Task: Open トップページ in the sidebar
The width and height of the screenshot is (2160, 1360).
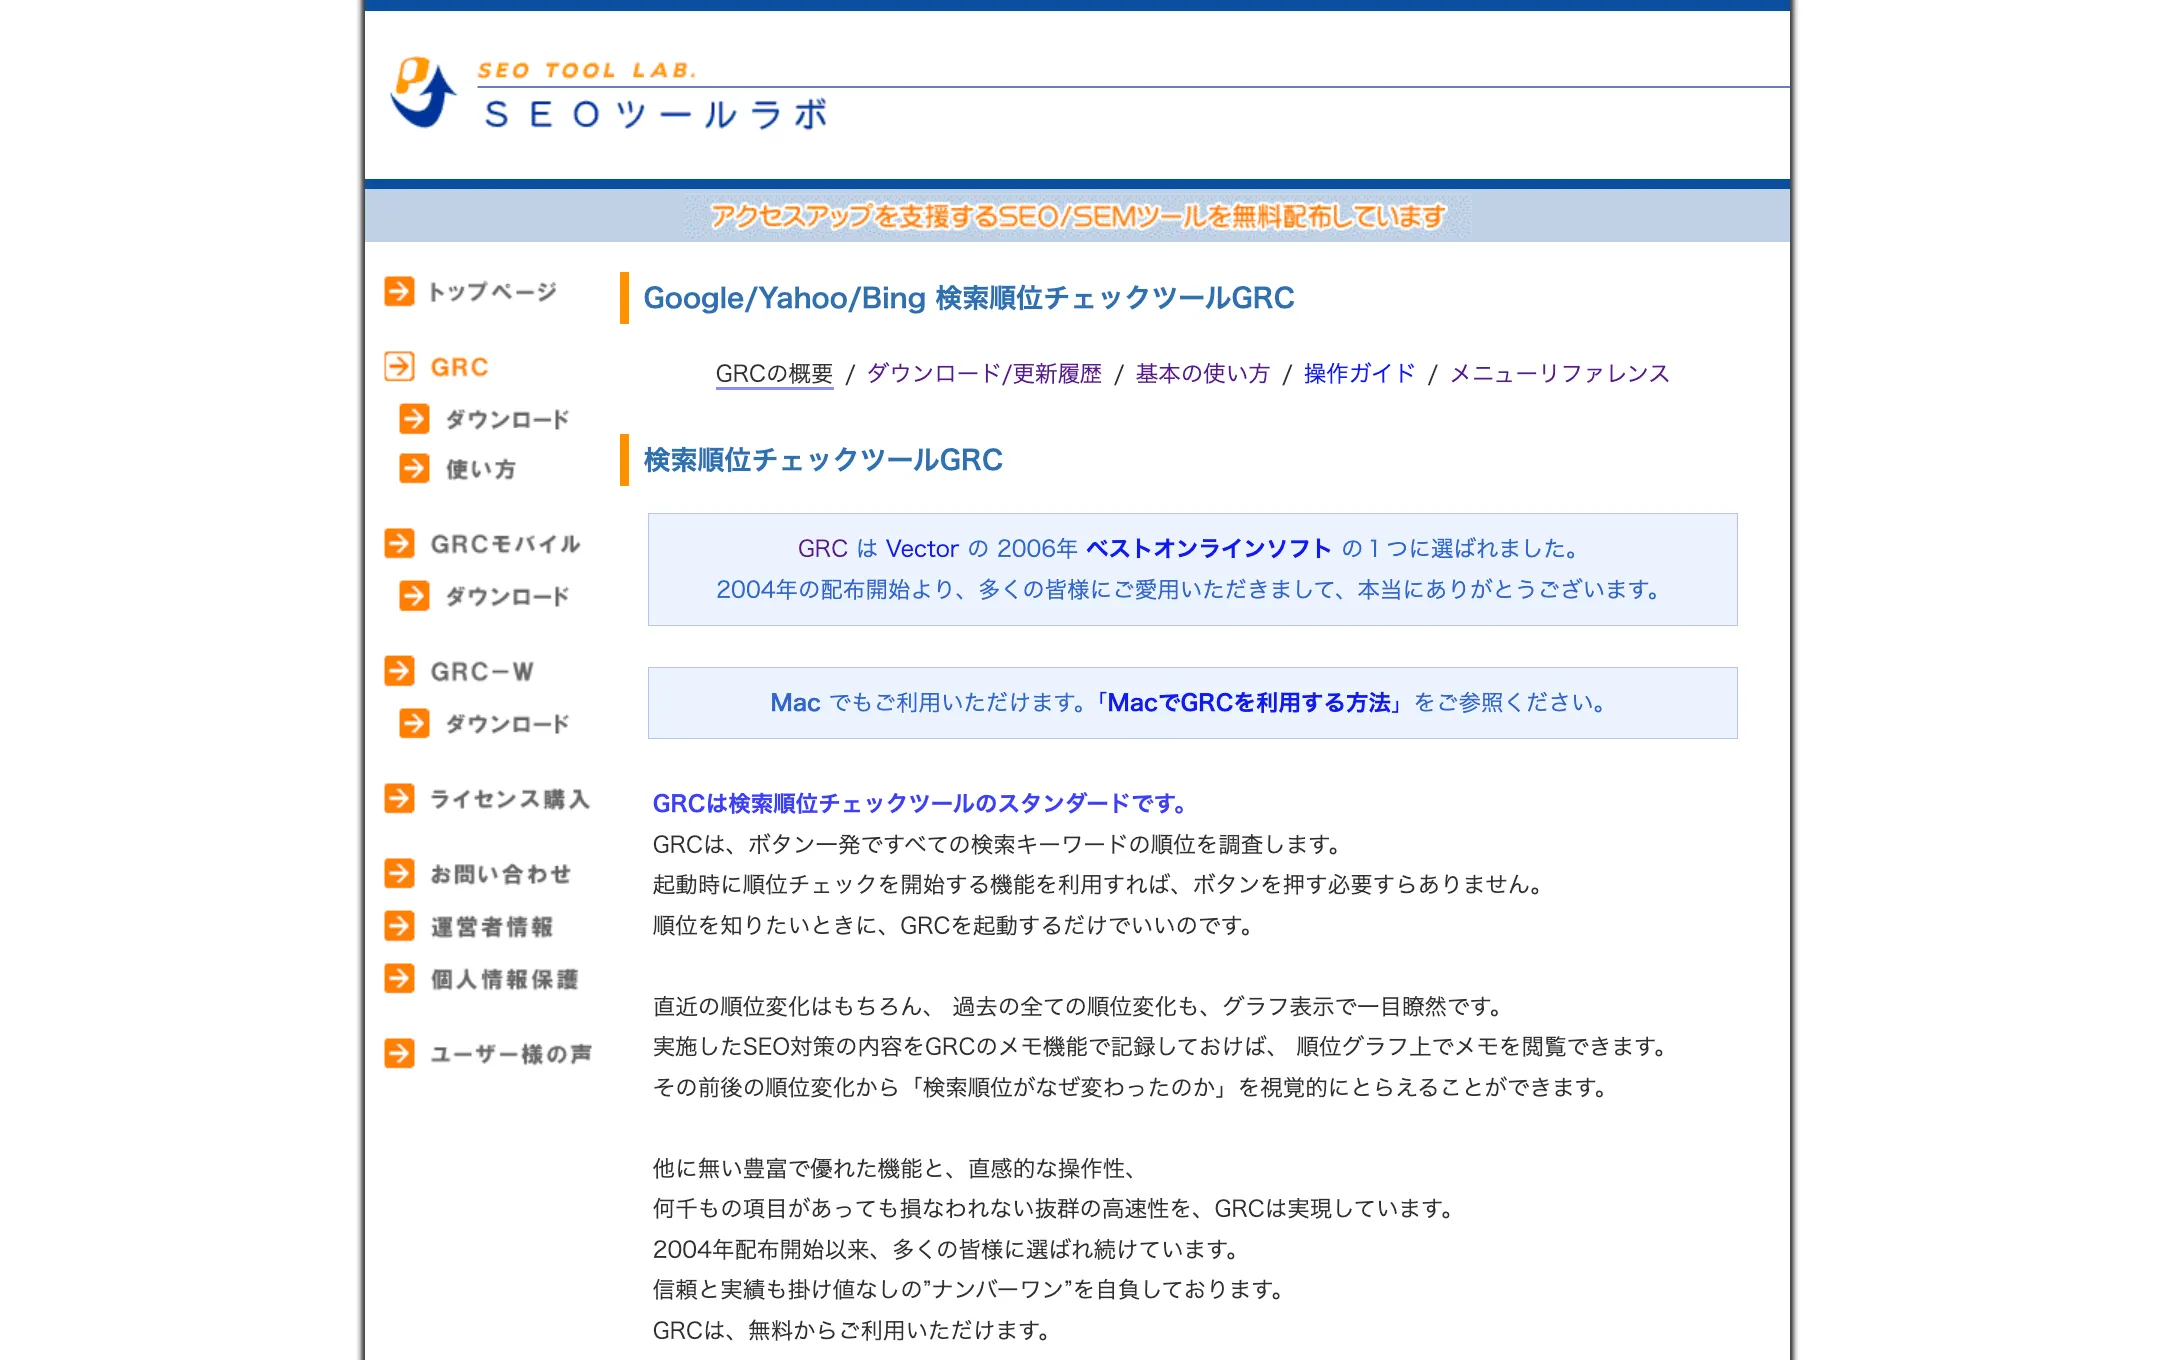Action: click(492, 292)
